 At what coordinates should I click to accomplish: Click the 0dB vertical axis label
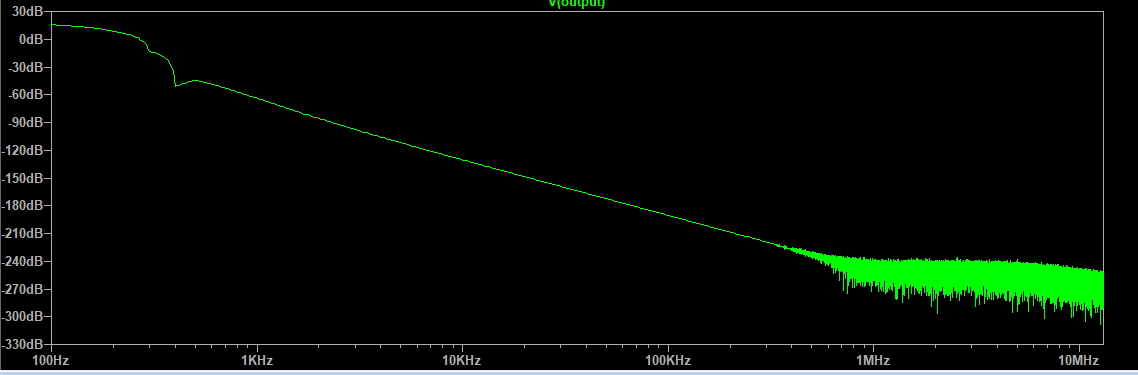31,39
